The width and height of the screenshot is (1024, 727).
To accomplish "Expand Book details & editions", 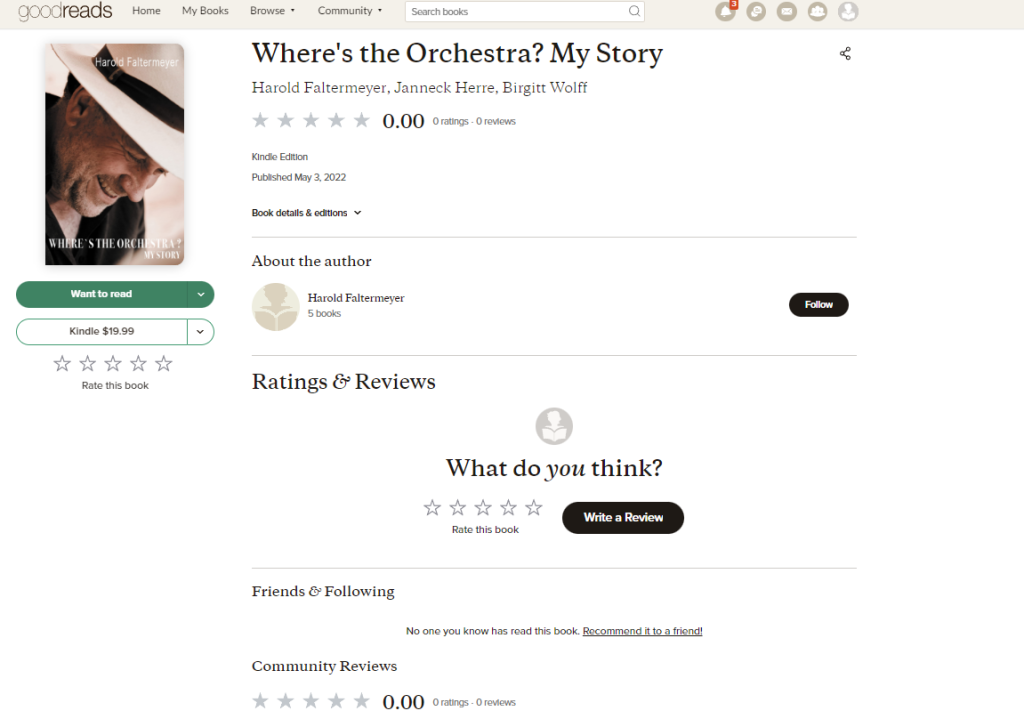I will 306,213.
